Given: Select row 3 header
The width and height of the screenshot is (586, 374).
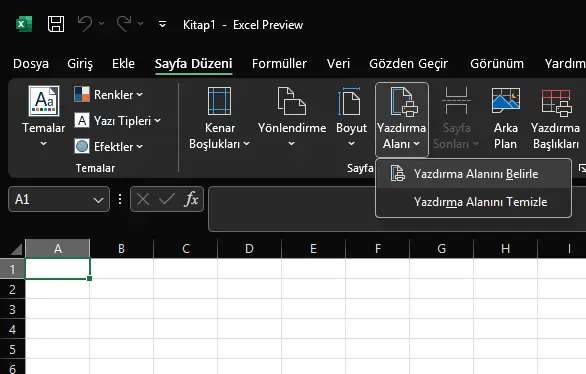Looking at the screenshot, I should click(12, 309).
